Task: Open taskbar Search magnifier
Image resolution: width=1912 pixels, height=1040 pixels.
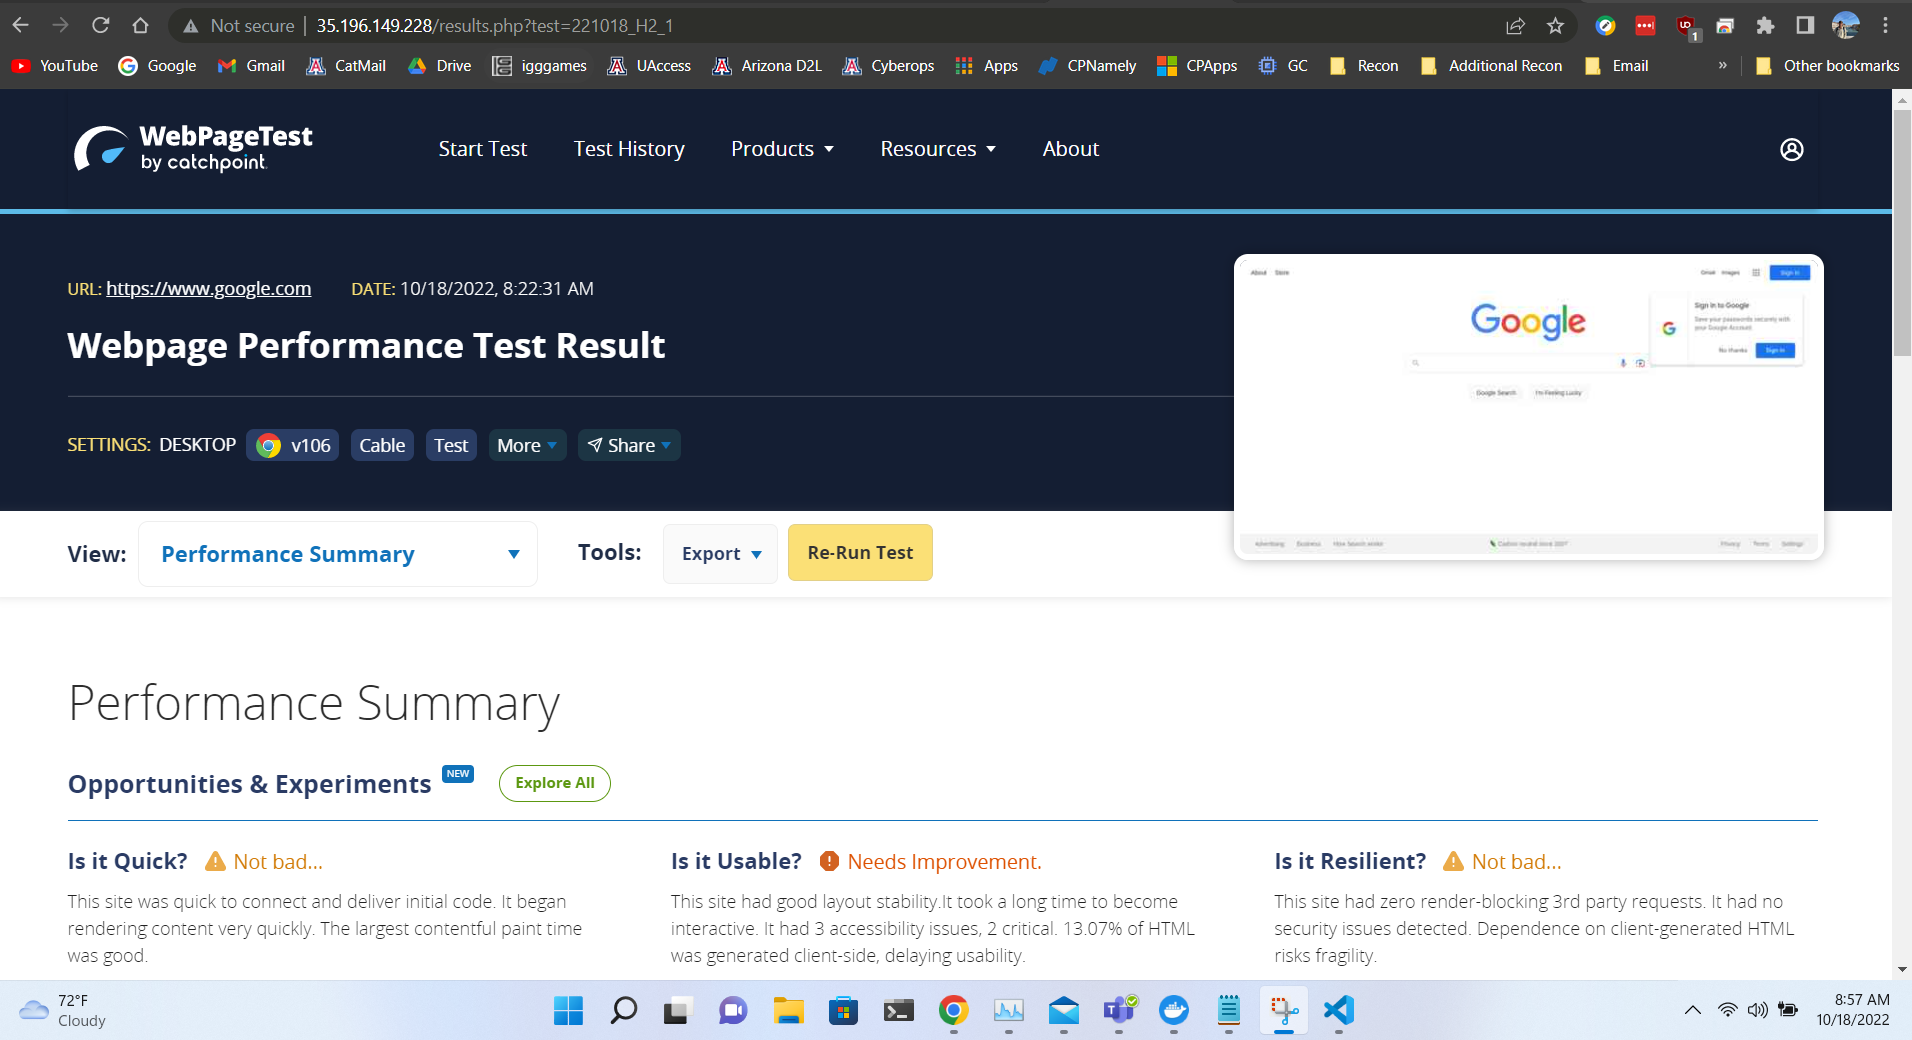Action: pos(623,1011)
